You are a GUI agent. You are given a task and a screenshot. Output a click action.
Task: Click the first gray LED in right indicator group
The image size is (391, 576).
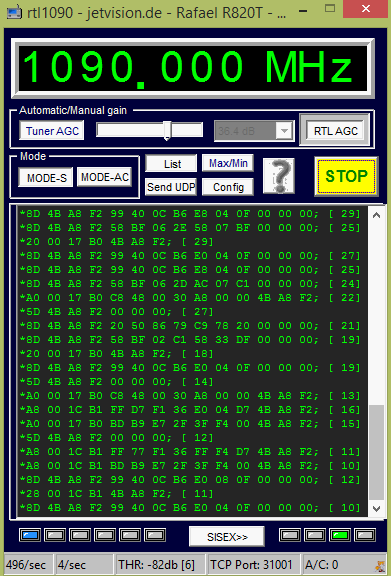point(290,535)
